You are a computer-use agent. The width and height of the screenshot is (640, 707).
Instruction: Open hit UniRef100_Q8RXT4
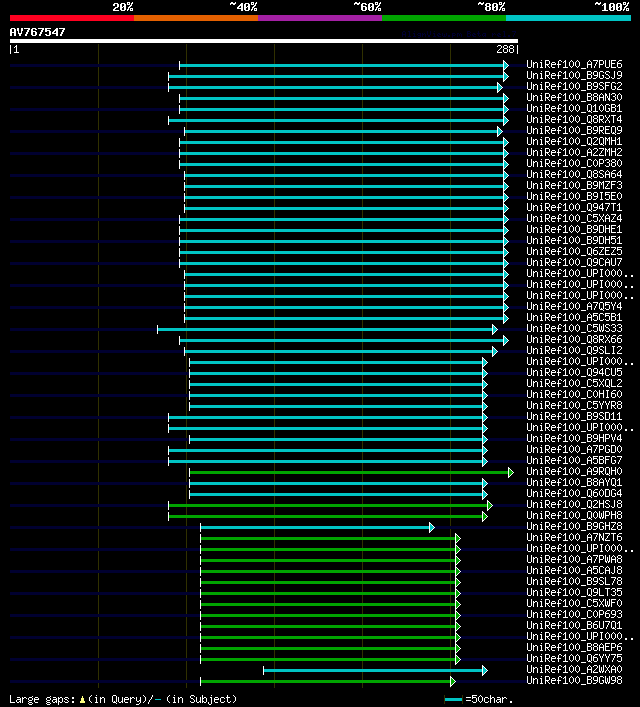point(574,119)
